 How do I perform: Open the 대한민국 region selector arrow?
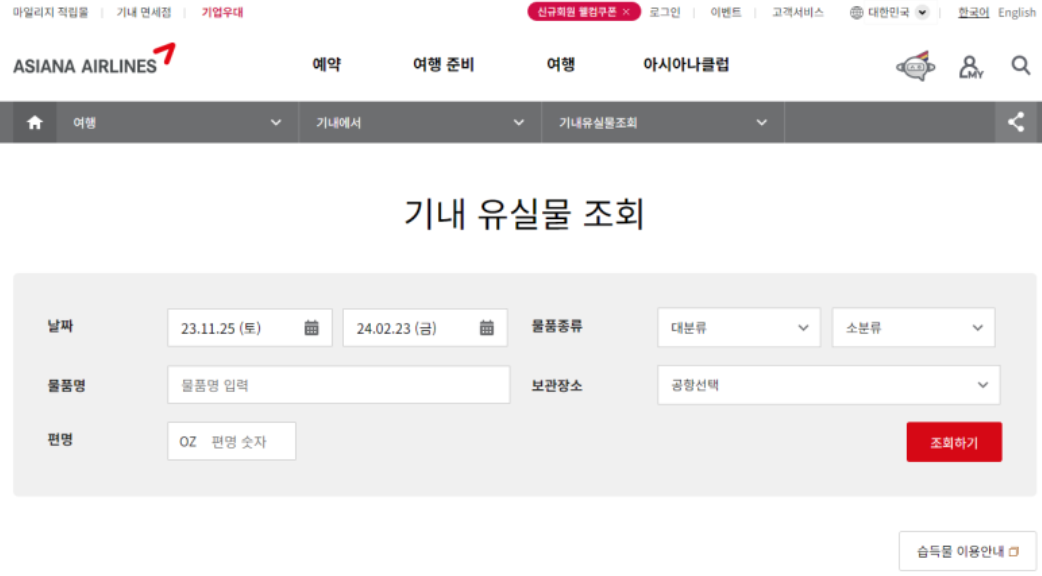tap(922, 13)
